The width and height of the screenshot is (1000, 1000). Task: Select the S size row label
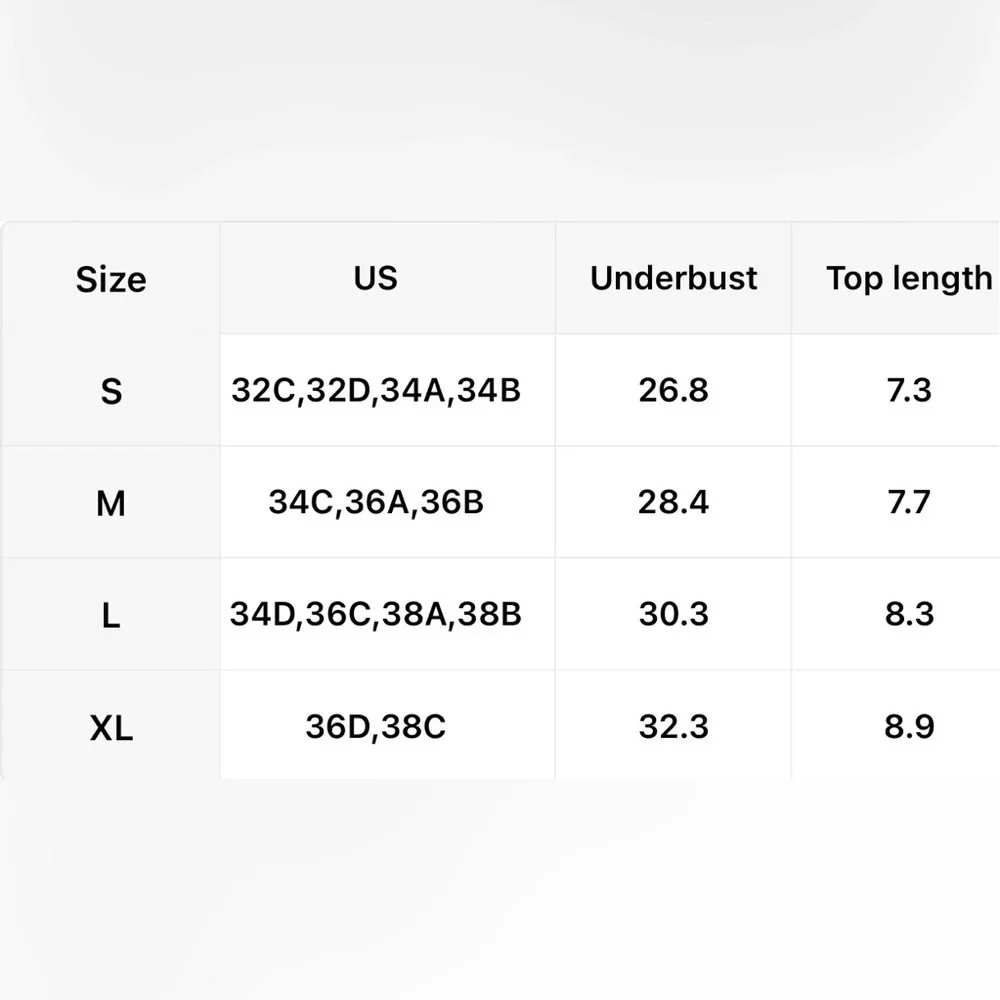(x=111, y=391)
